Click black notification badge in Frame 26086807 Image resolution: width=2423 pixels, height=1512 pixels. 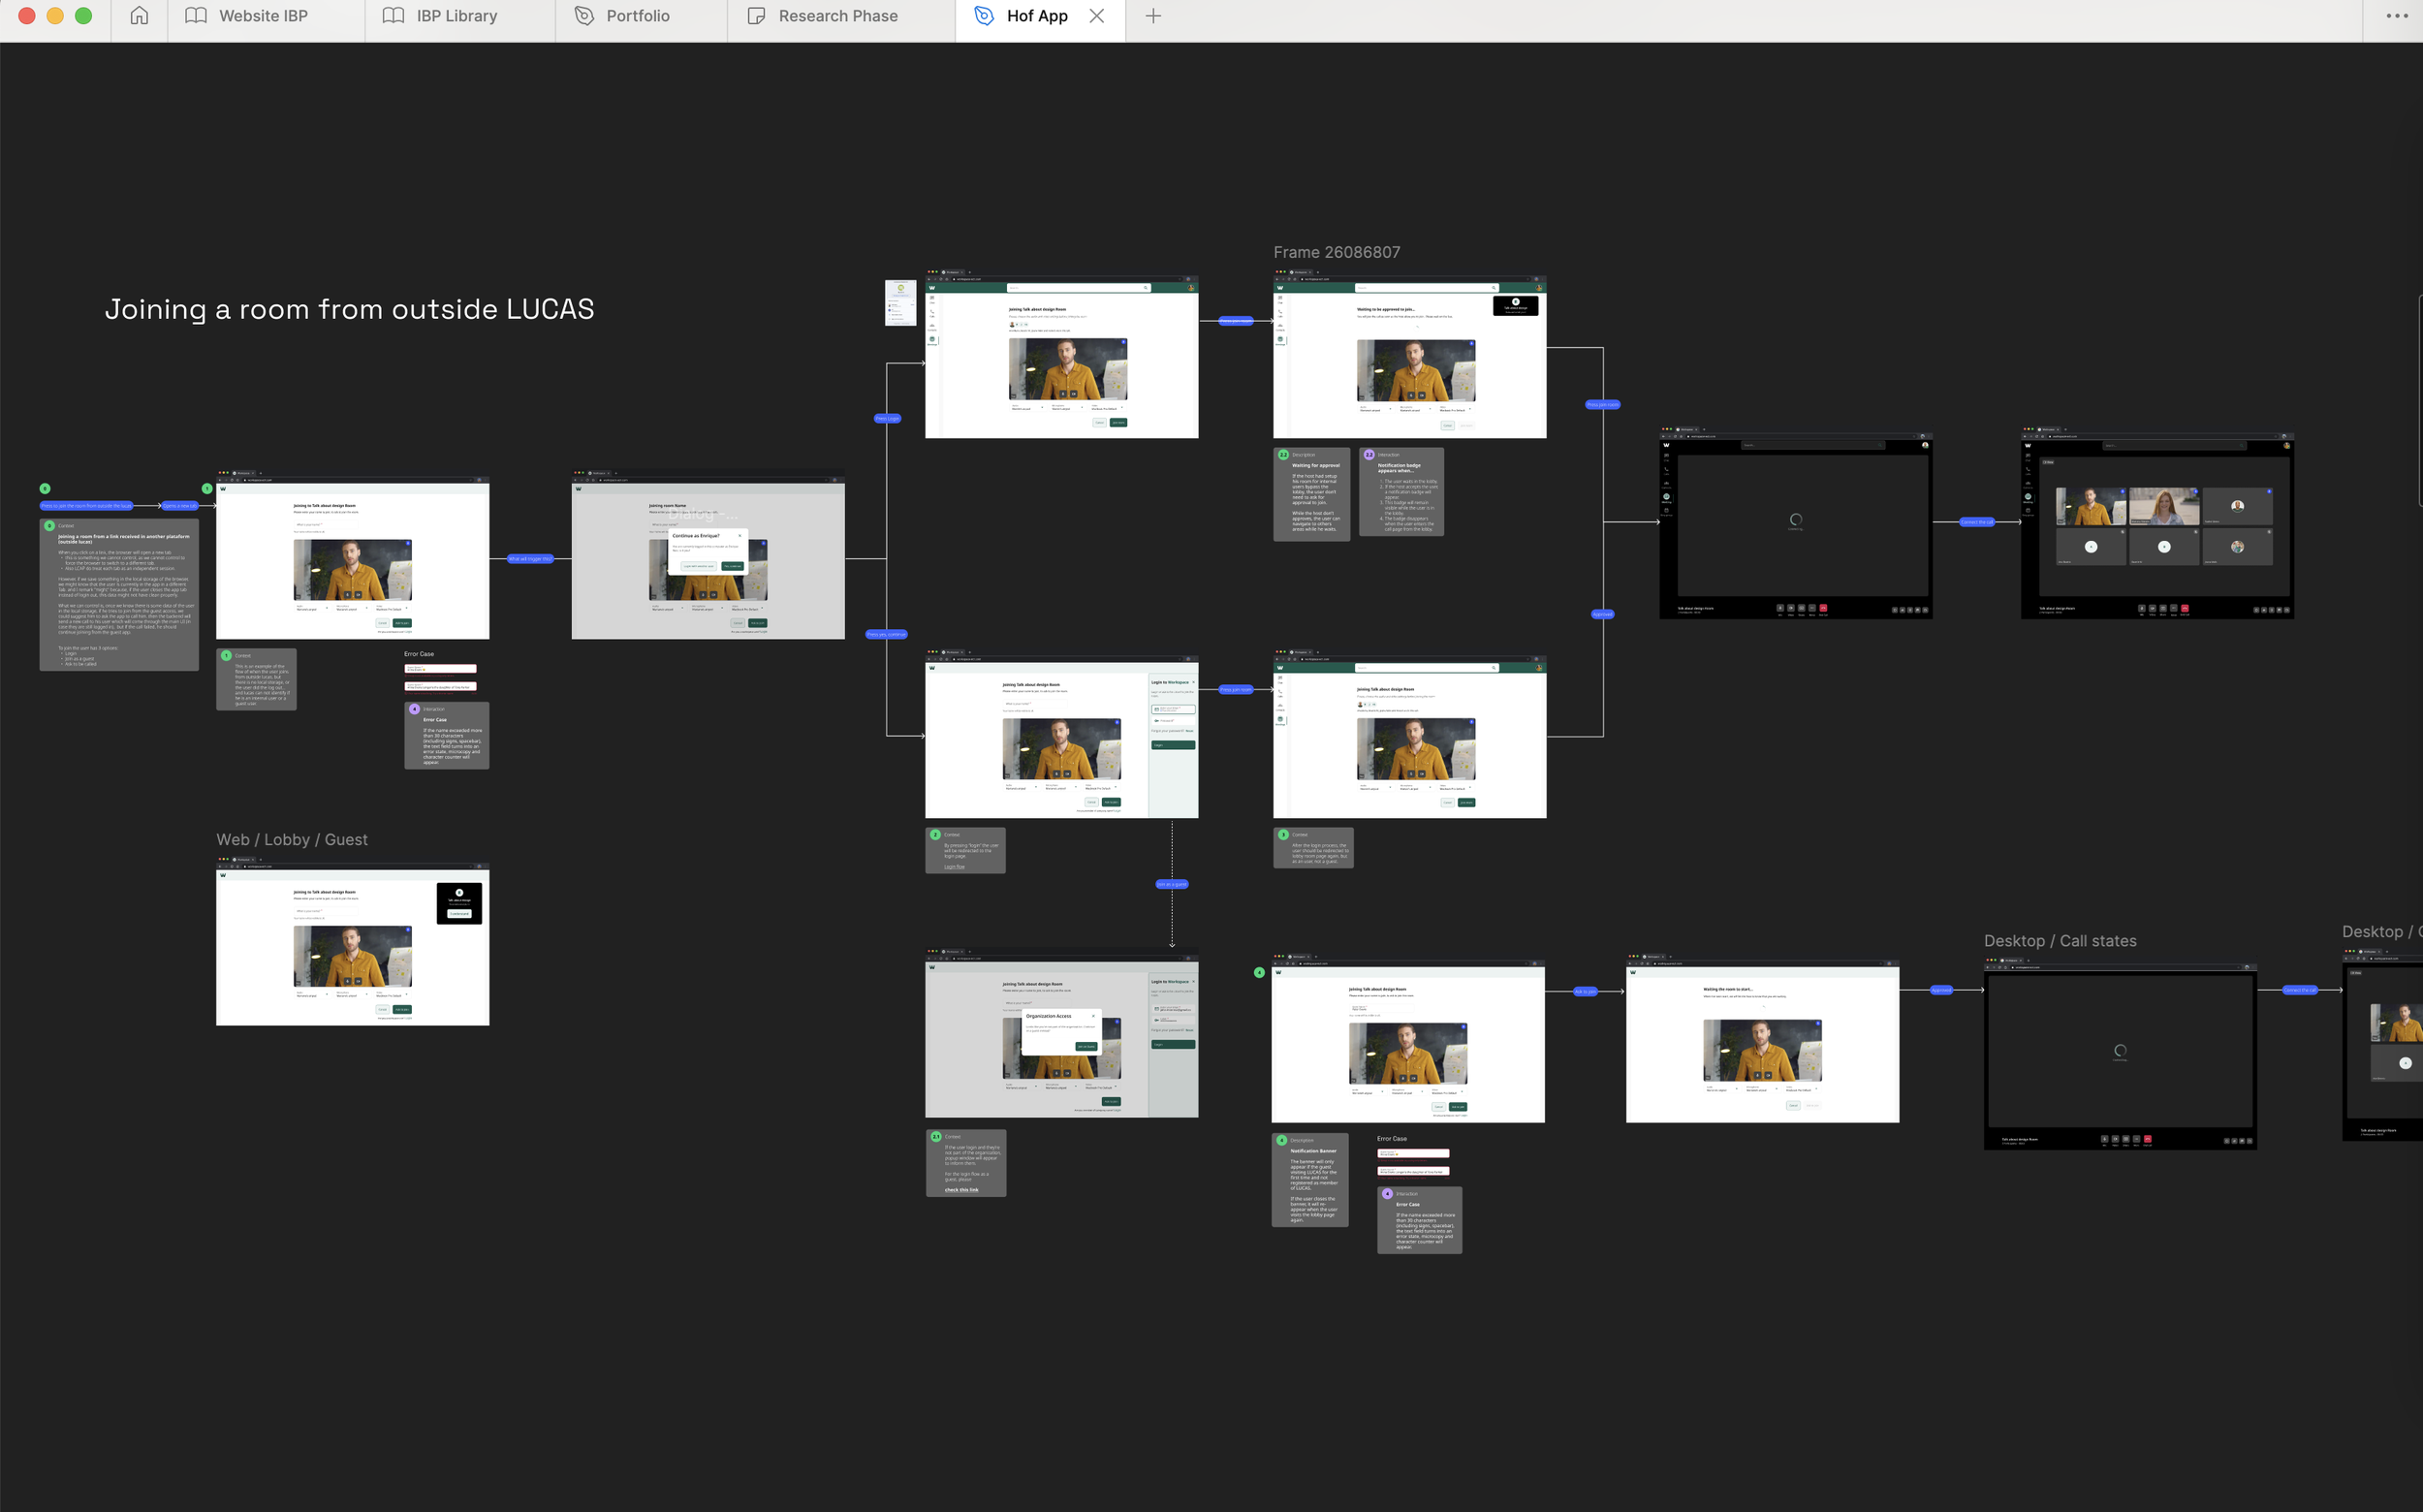click(x=1515, y=305)
